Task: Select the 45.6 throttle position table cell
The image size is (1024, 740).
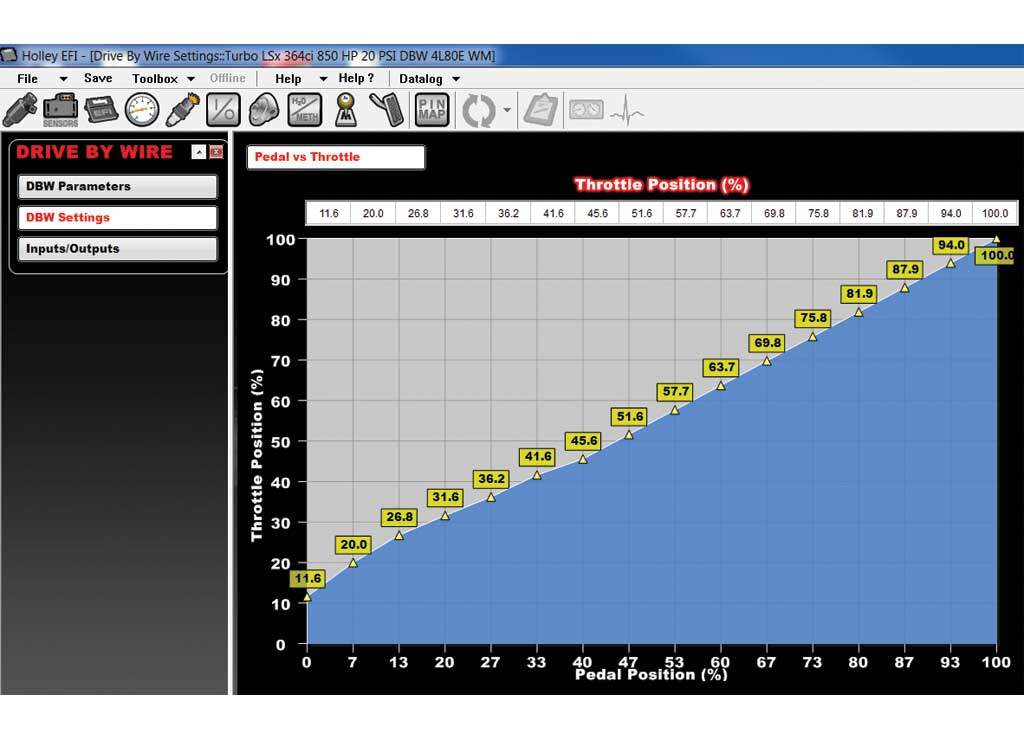Action: click(x=597, y=214)
